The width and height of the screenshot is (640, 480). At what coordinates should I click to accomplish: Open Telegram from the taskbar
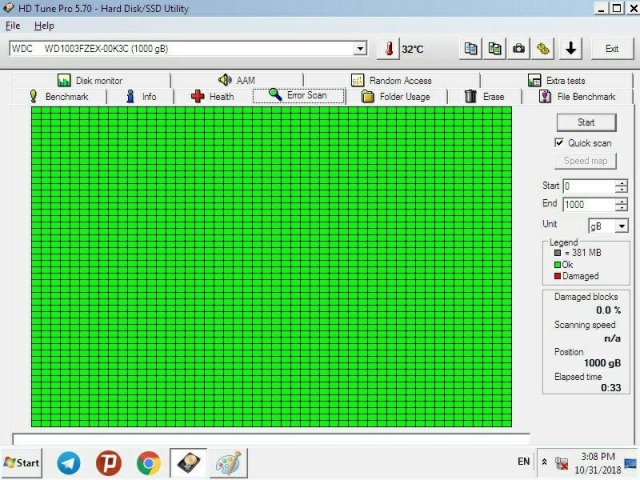coord(69,462)
